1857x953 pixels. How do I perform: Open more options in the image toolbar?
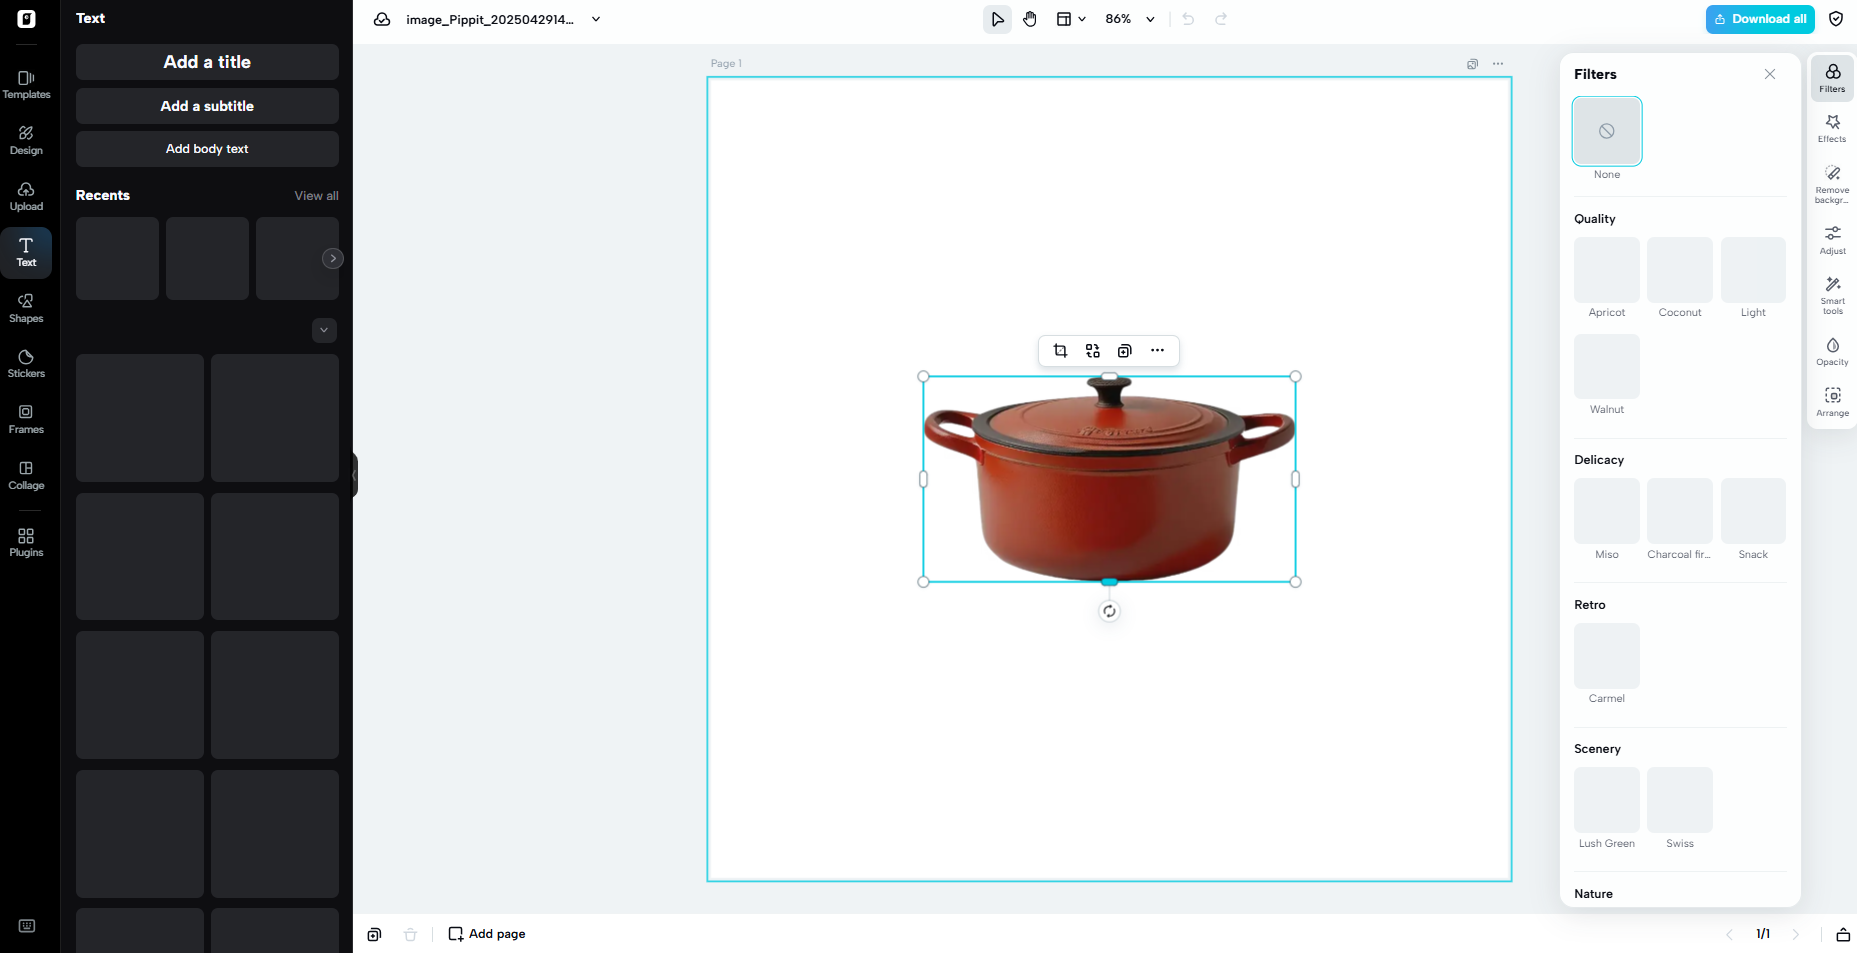(x=1157, y=351)
